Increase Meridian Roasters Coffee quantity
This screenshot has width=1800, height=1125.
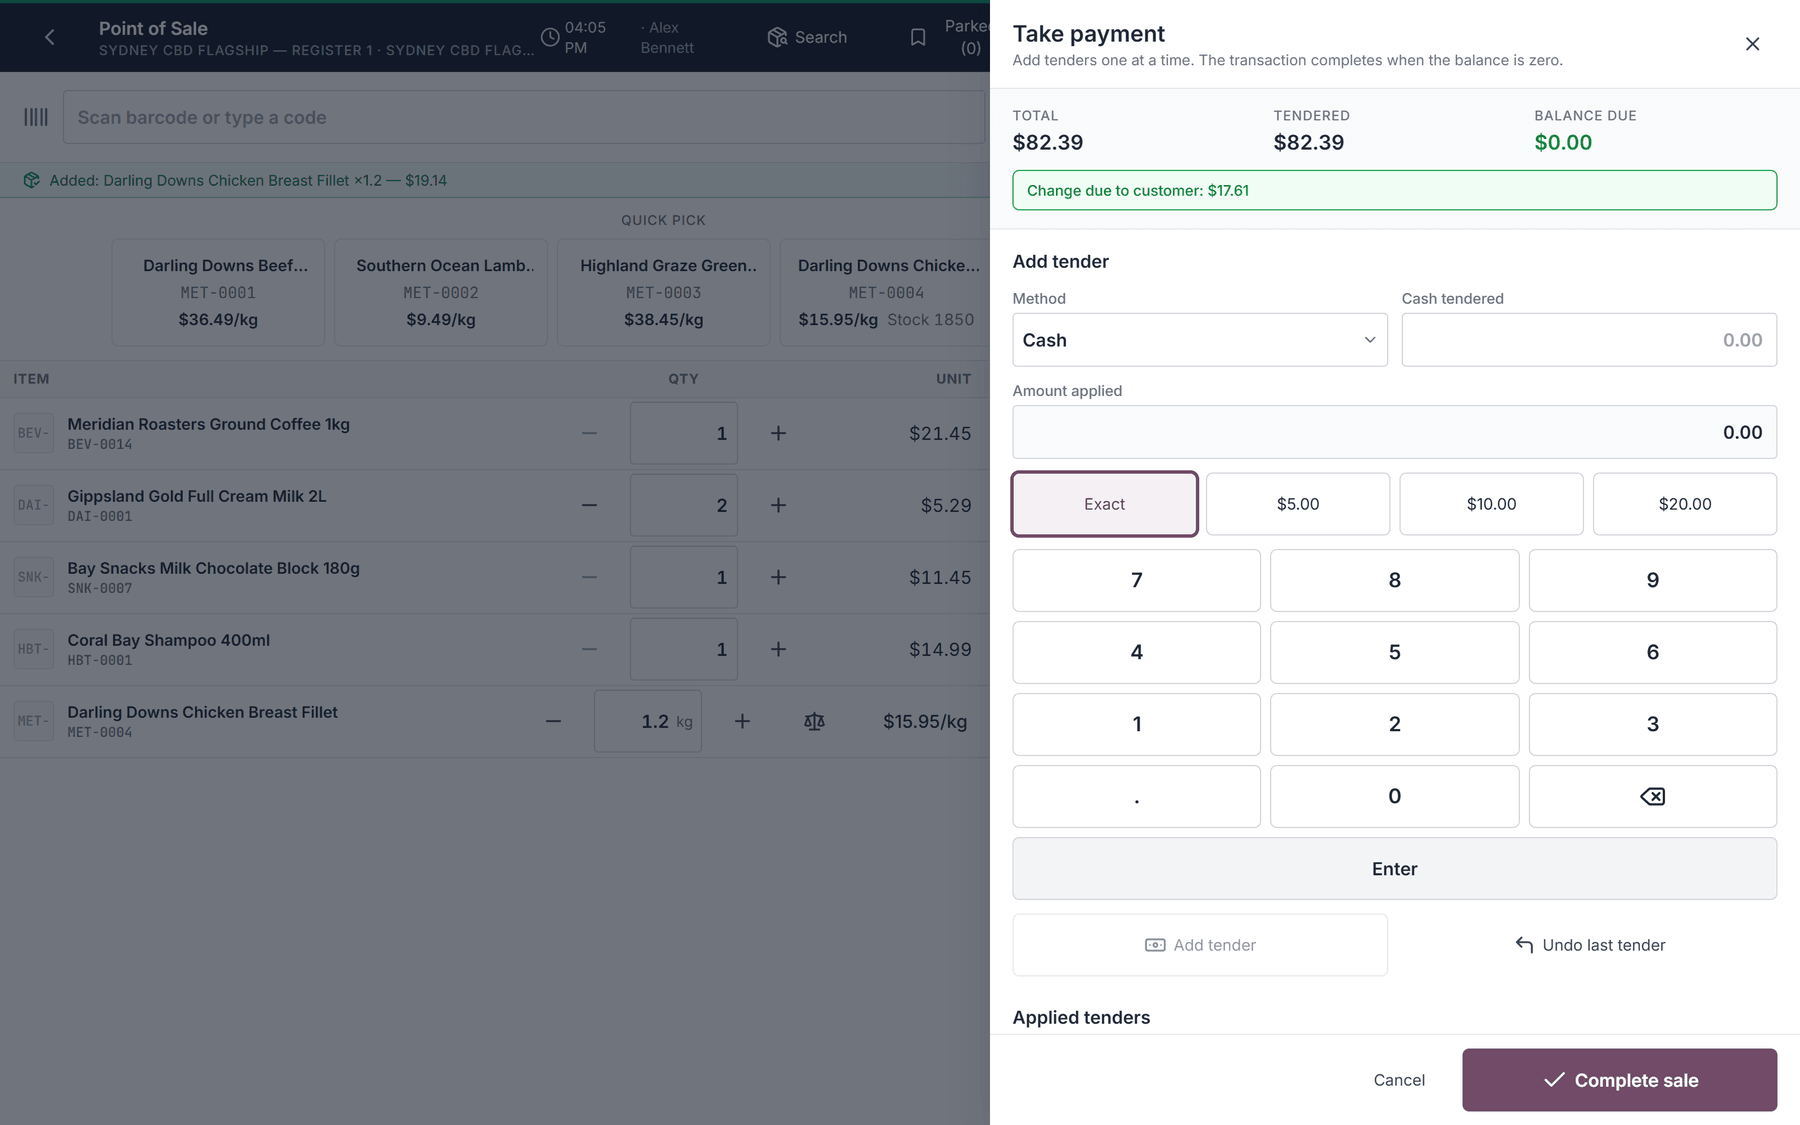(778, 433)
